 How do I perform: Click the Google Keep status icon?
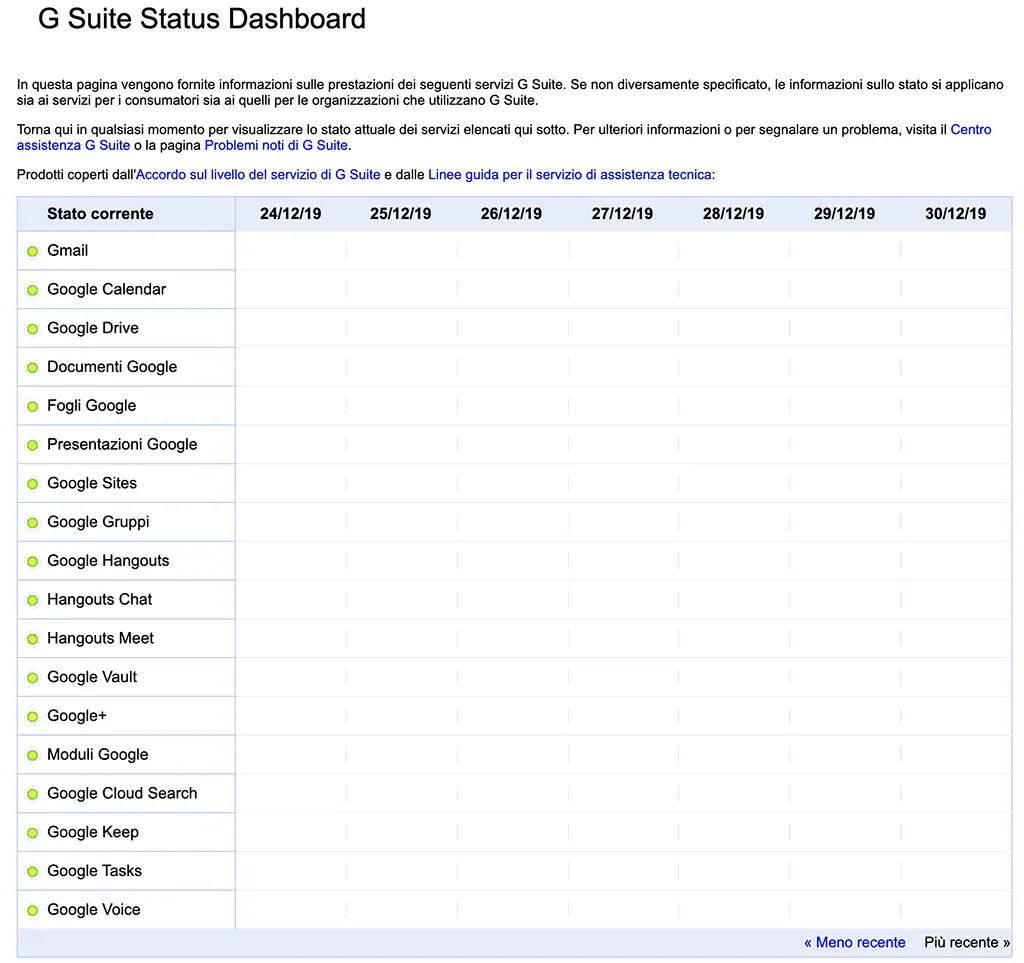pos(32,833)
